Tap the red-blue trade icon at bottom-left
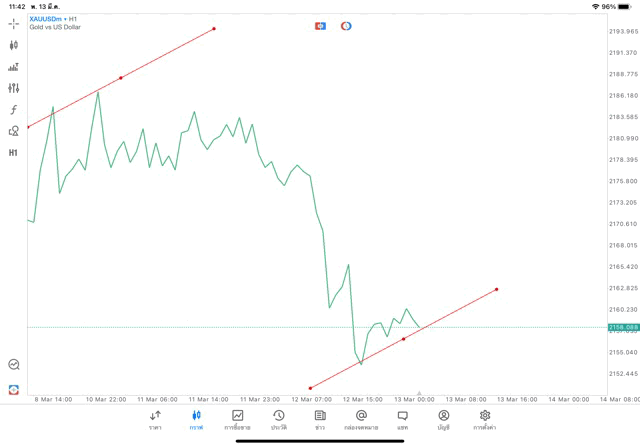This screenshot has width=640, height=447. [x=13, y=389]
